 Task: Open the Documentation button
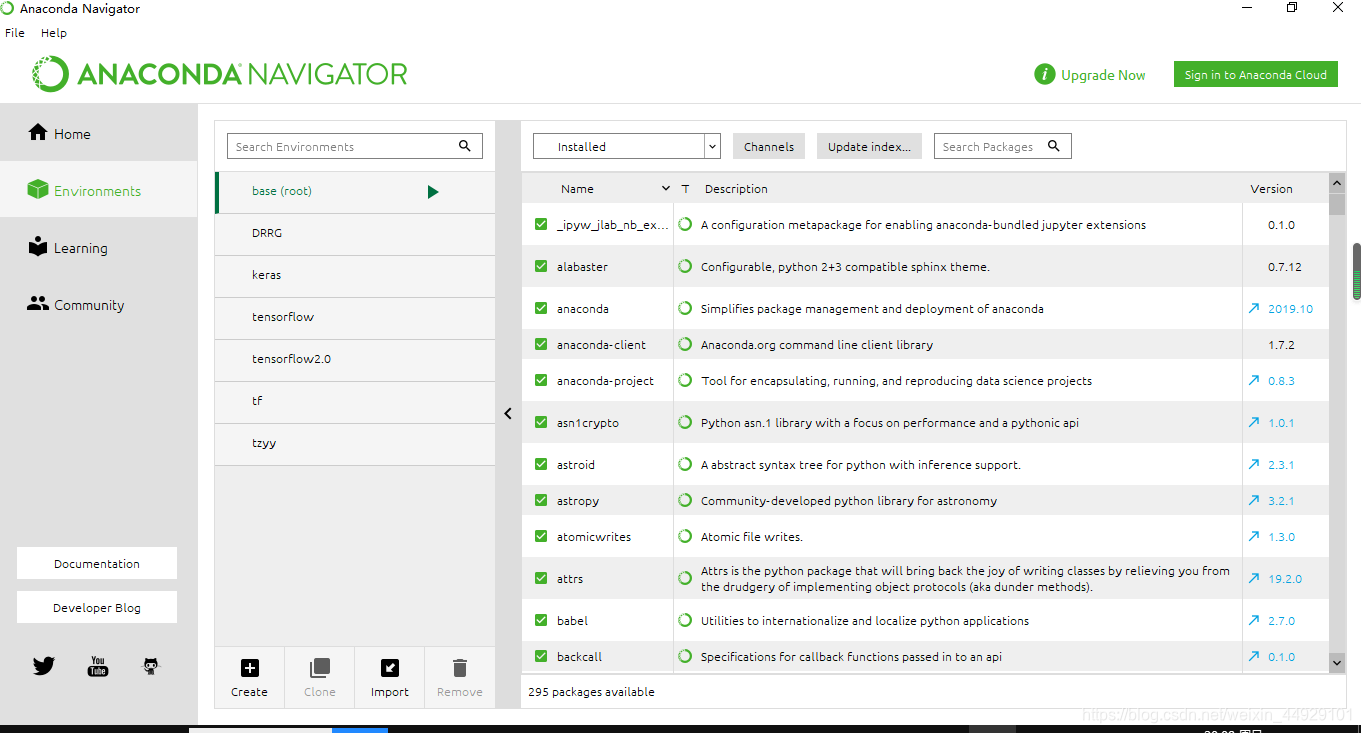coord(97,563)
